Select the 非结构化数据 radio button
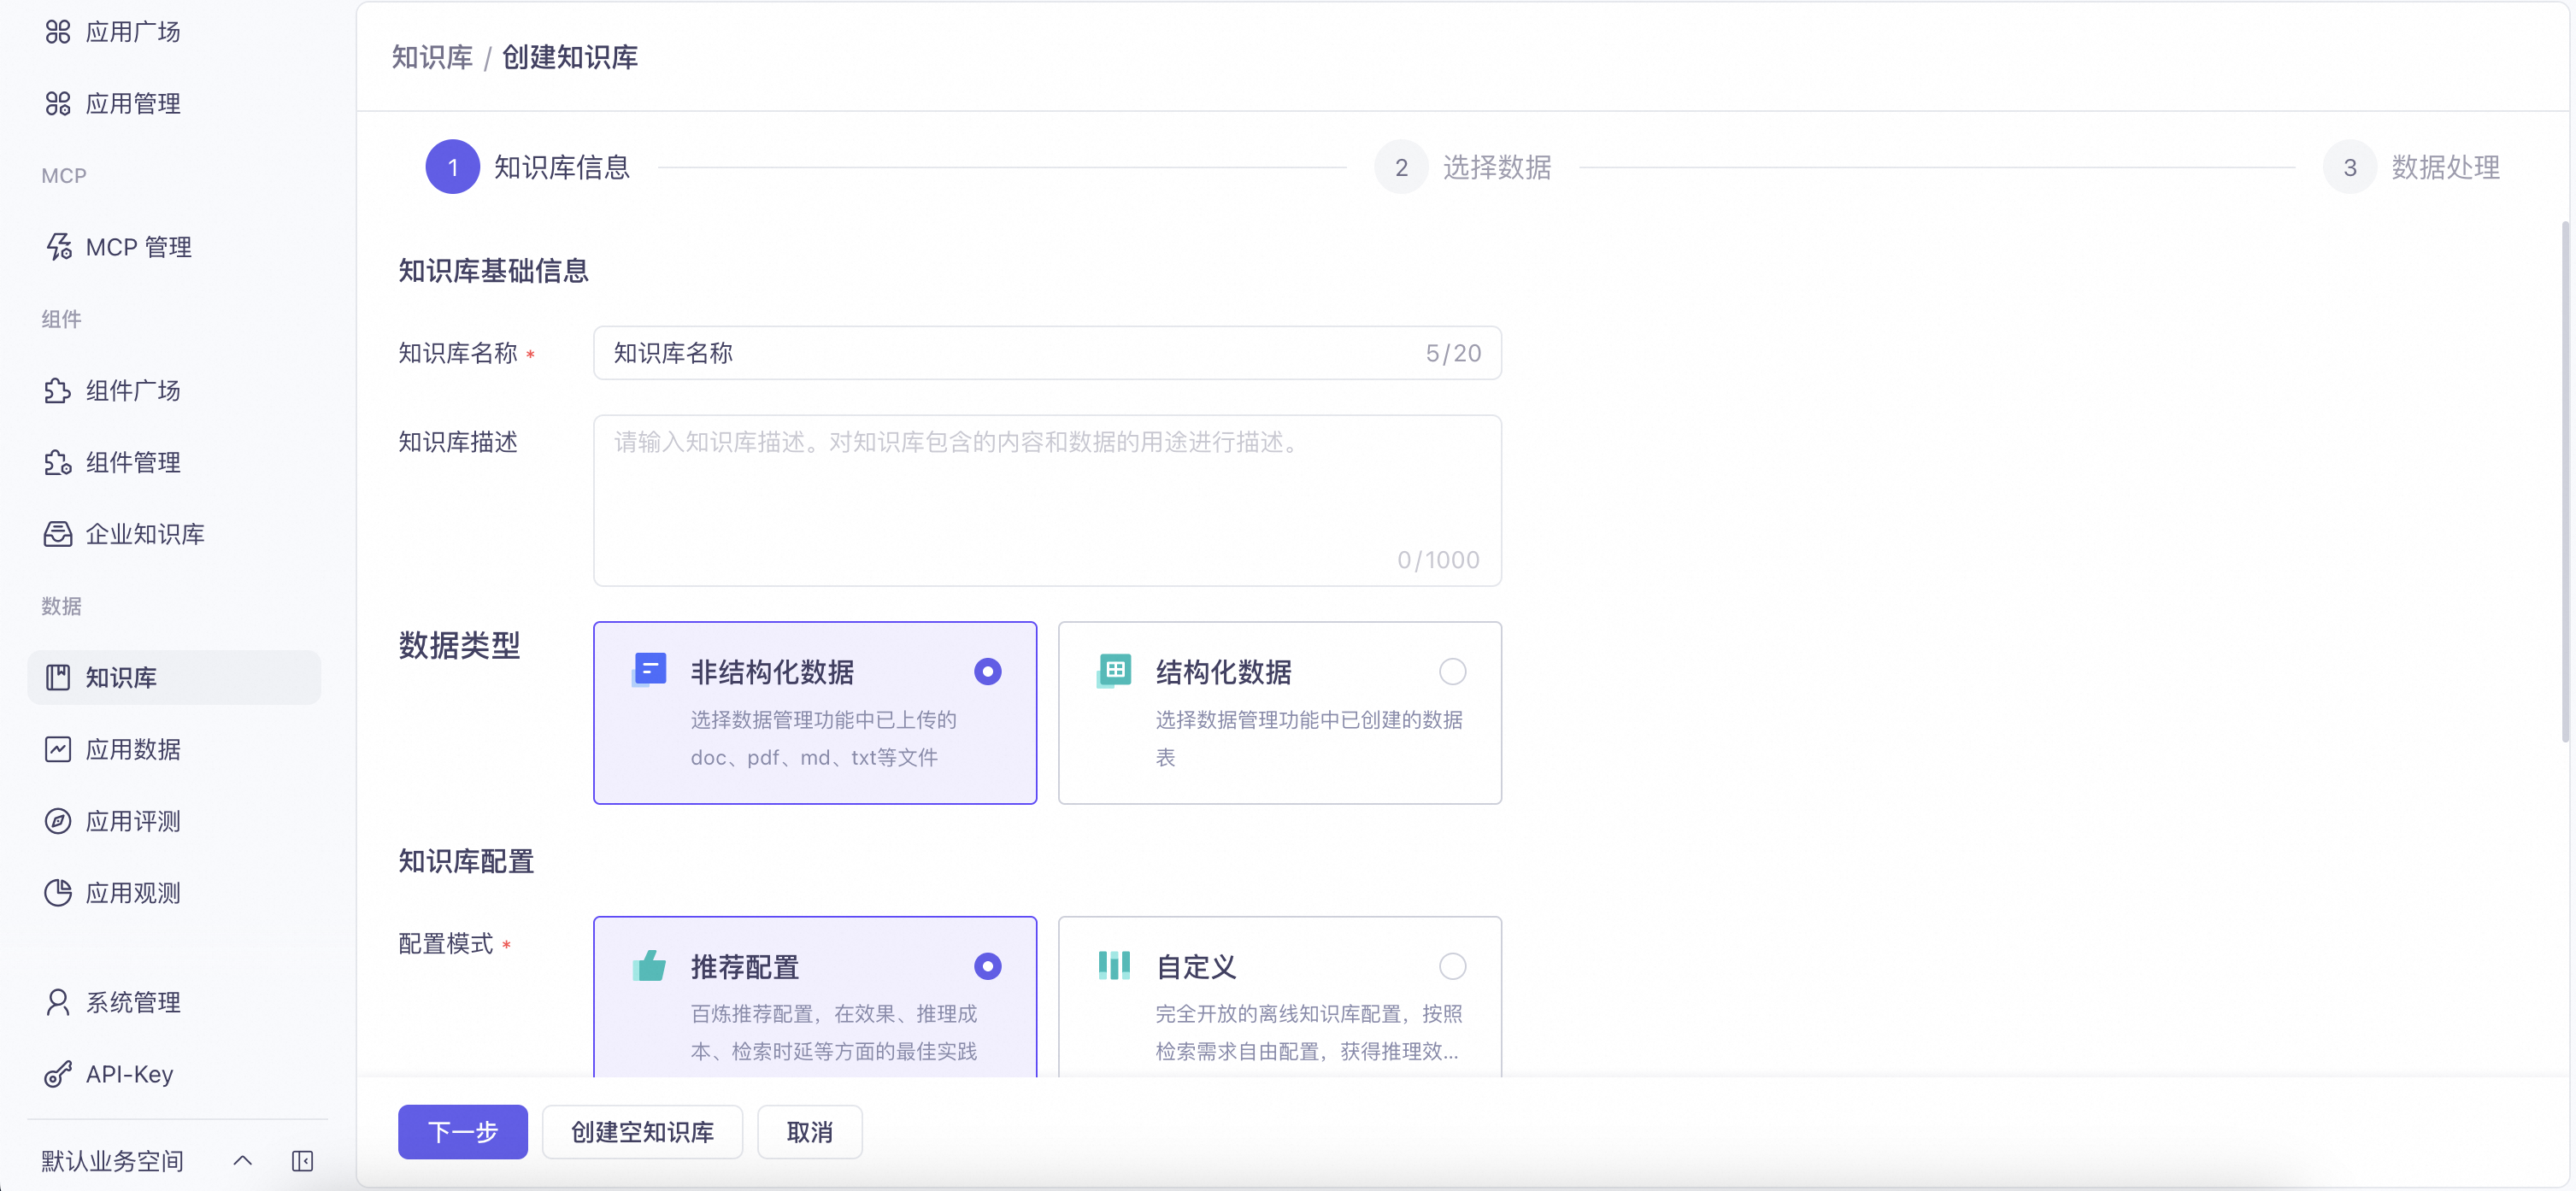The width and height of the screenshot is (2576, 1191). pyautogui.click(x=987, y=672)
